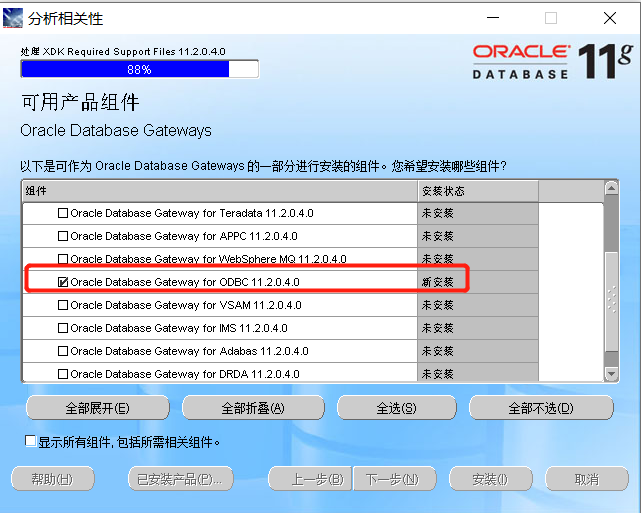Select all components with 全选(S)

coord(397,408)
